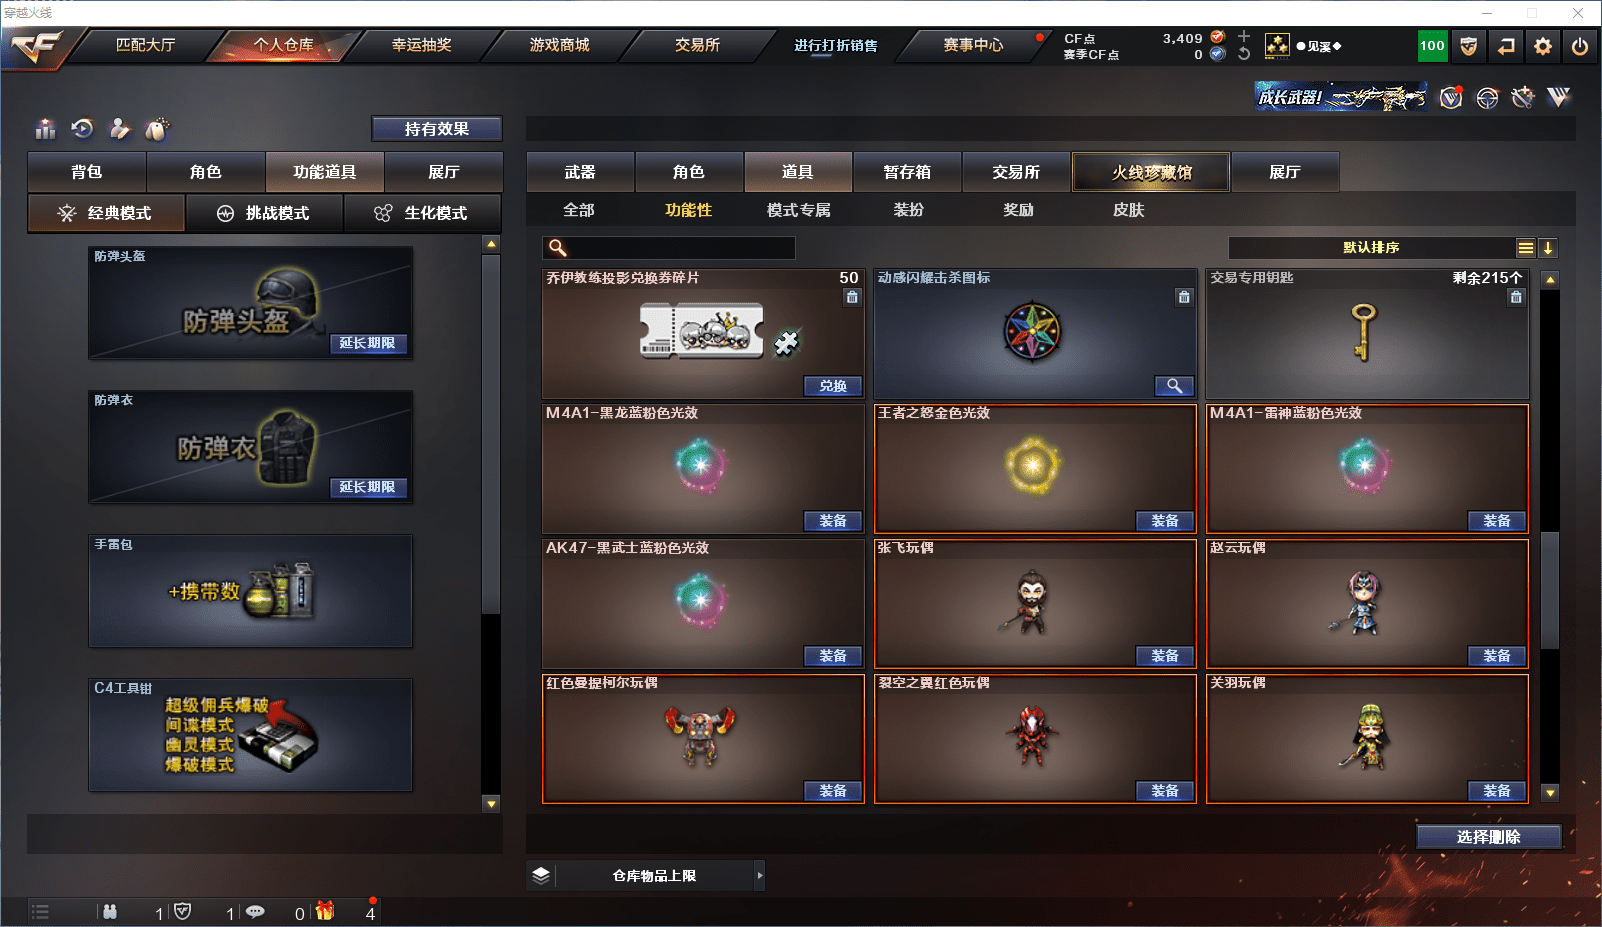
Task: Click the down arrow of the left item list
Action: click(x=491, y=803)
